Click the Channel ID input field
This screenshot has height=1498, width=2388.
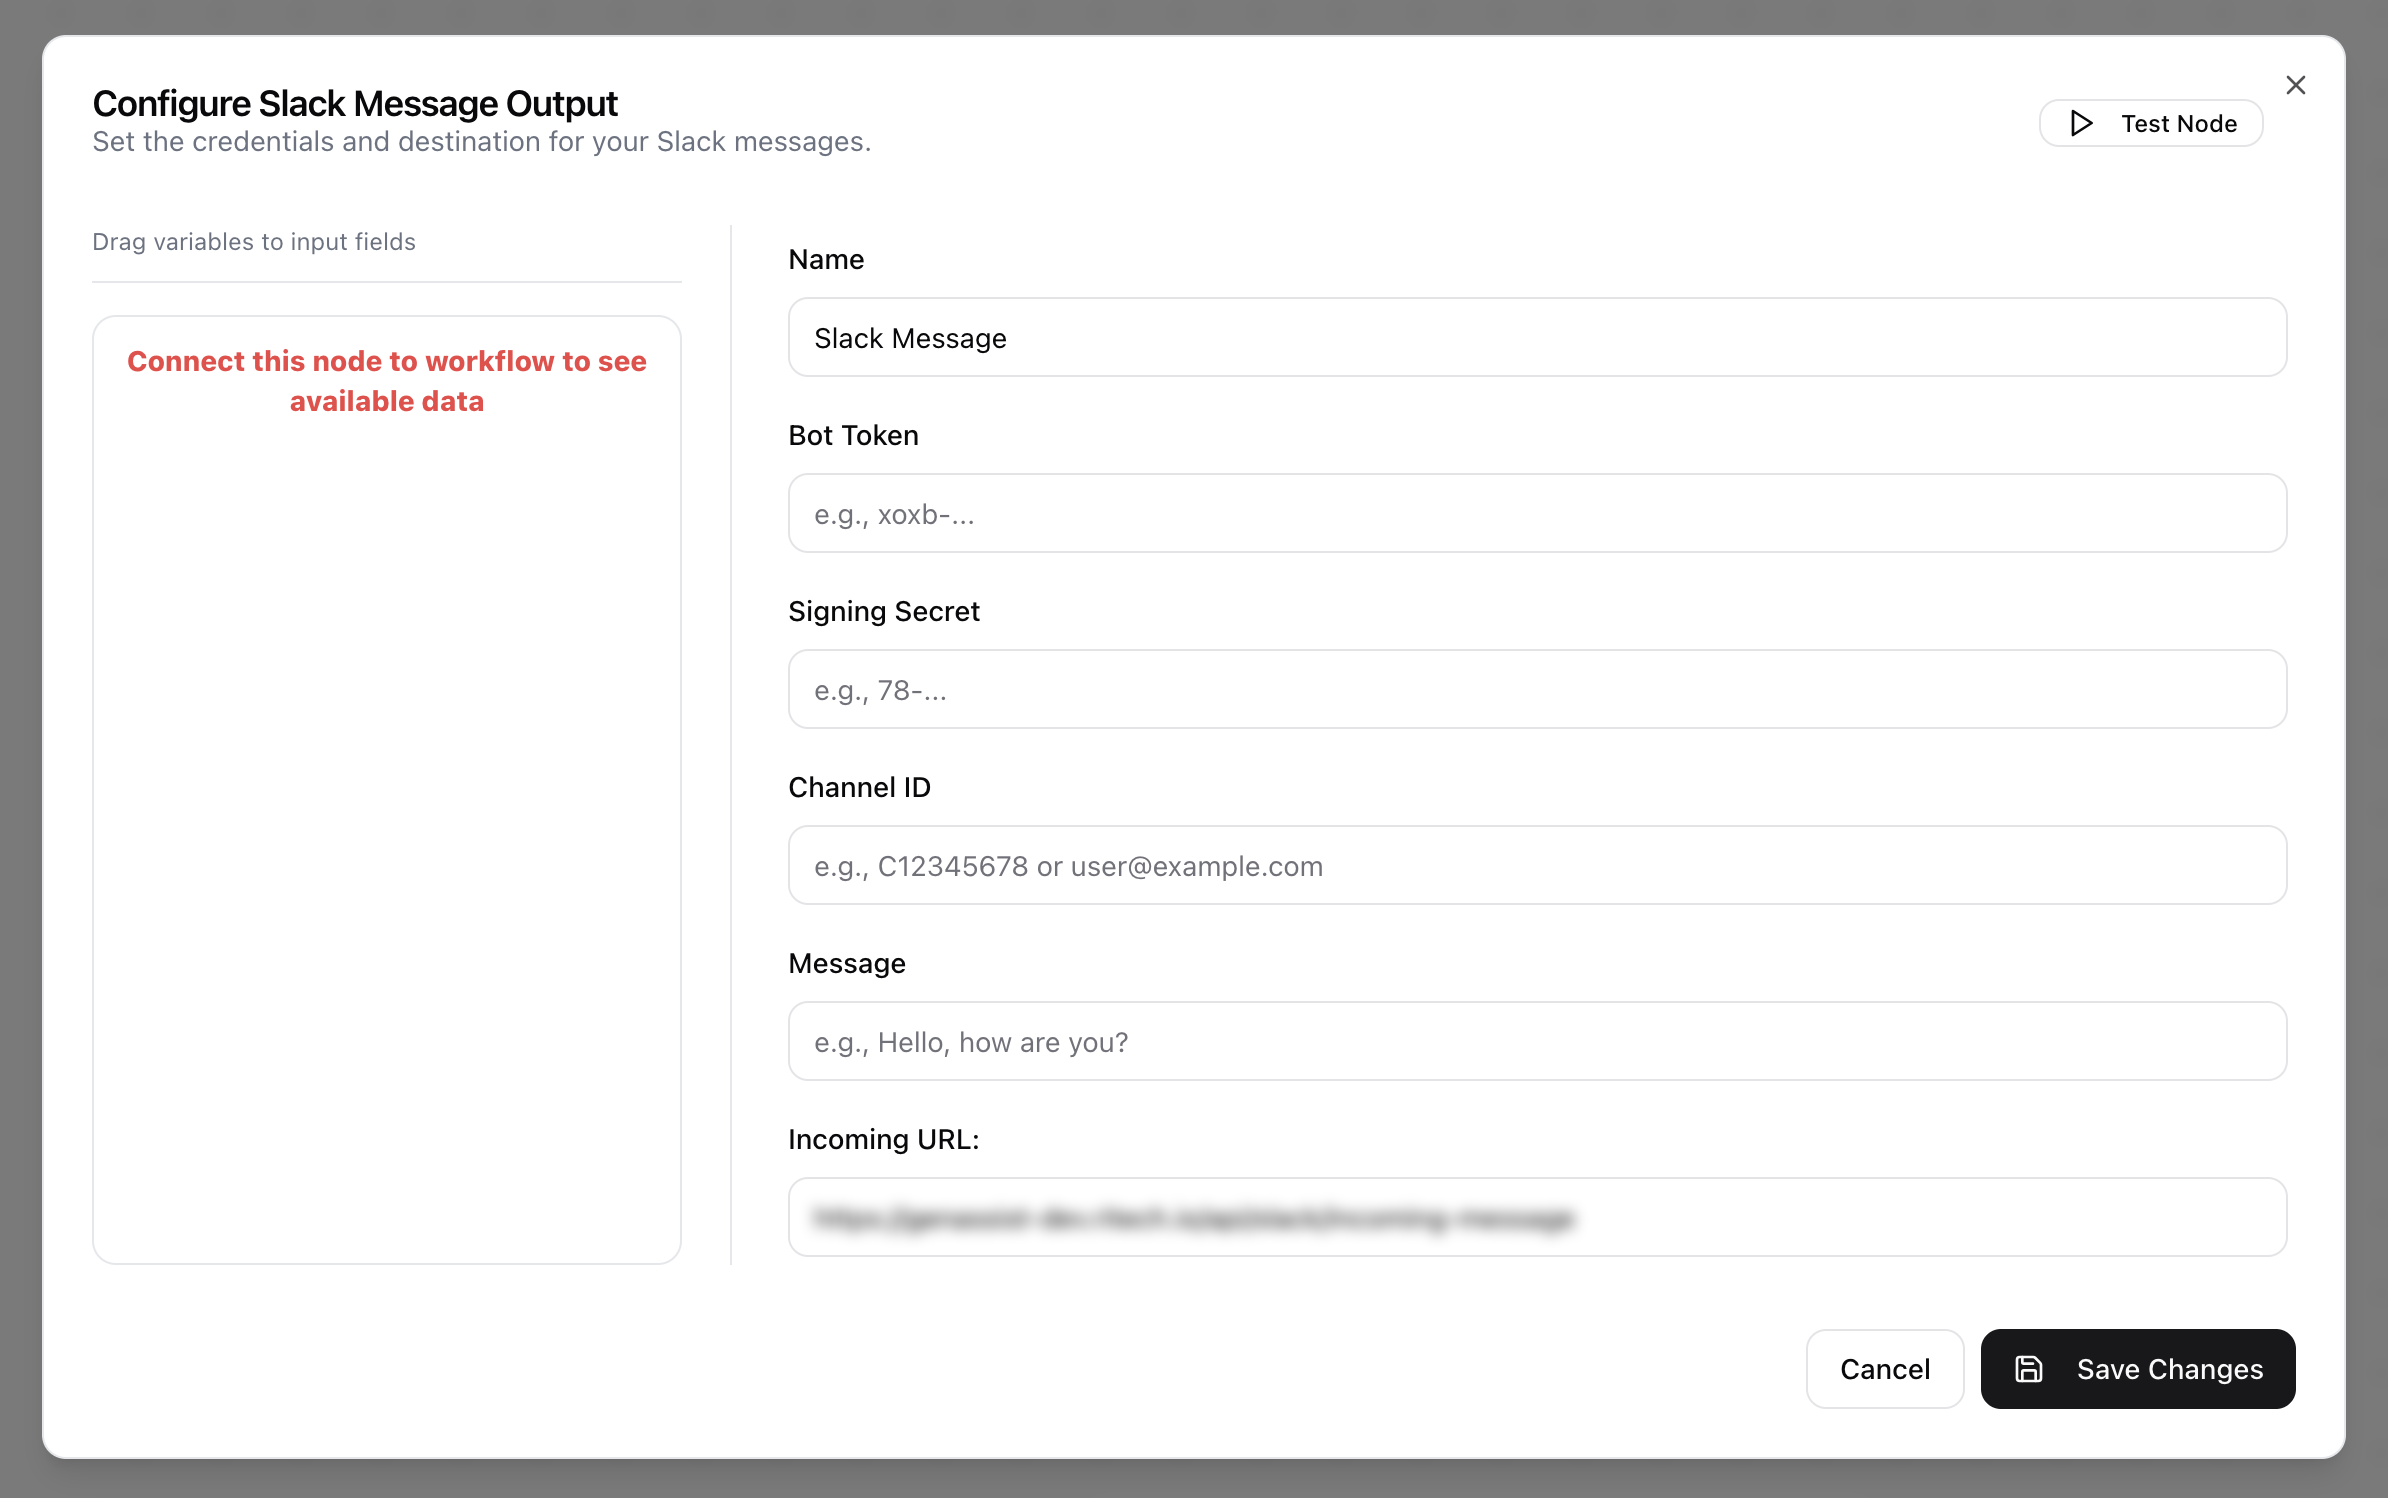[x=1537, y=866]
